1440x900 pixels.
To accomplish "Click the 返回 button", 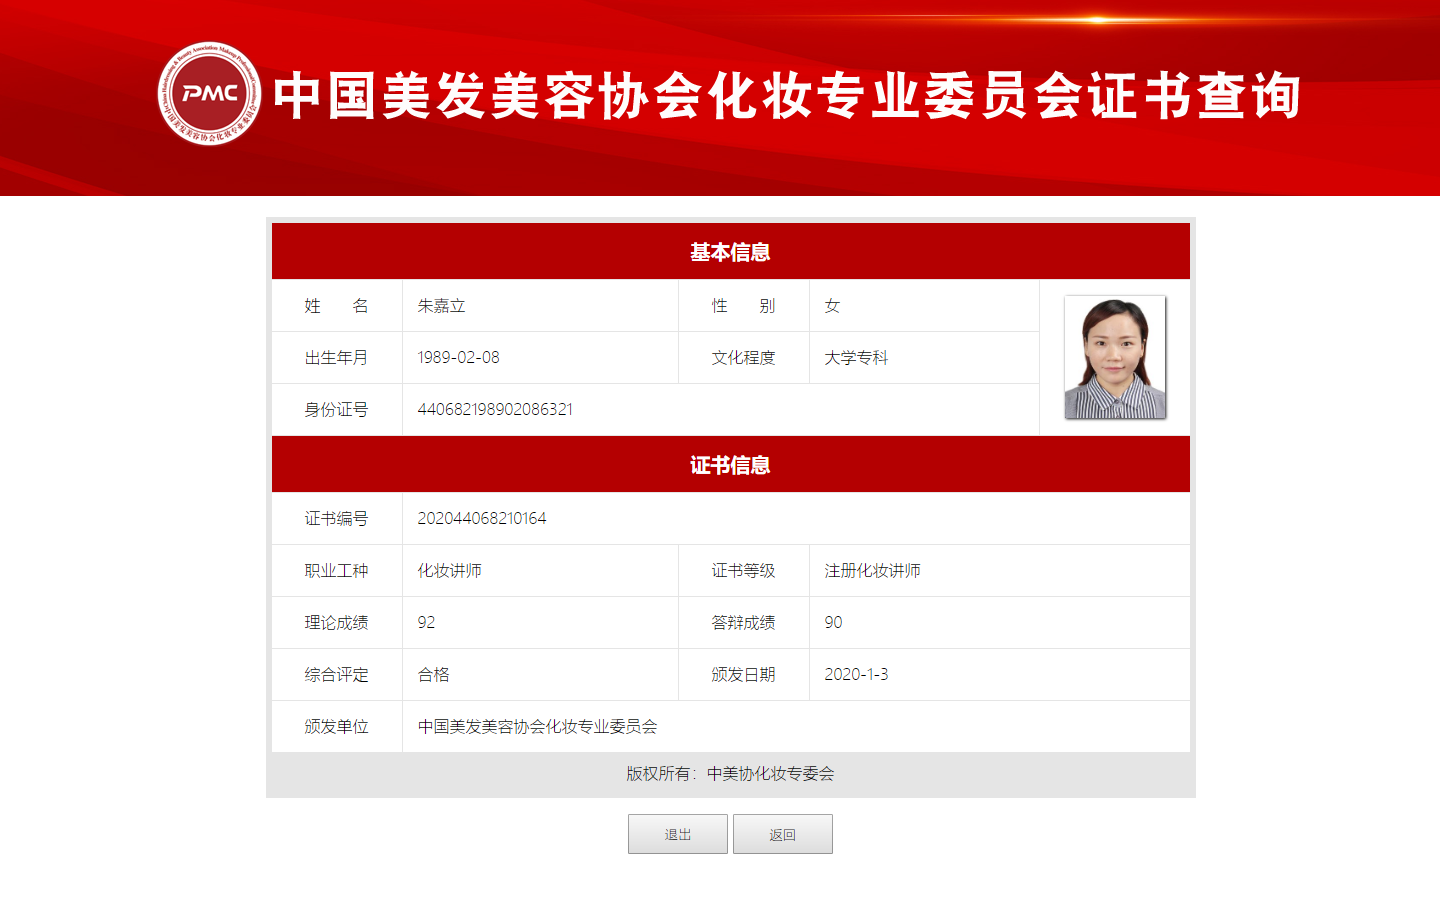I will coord(783,834).
